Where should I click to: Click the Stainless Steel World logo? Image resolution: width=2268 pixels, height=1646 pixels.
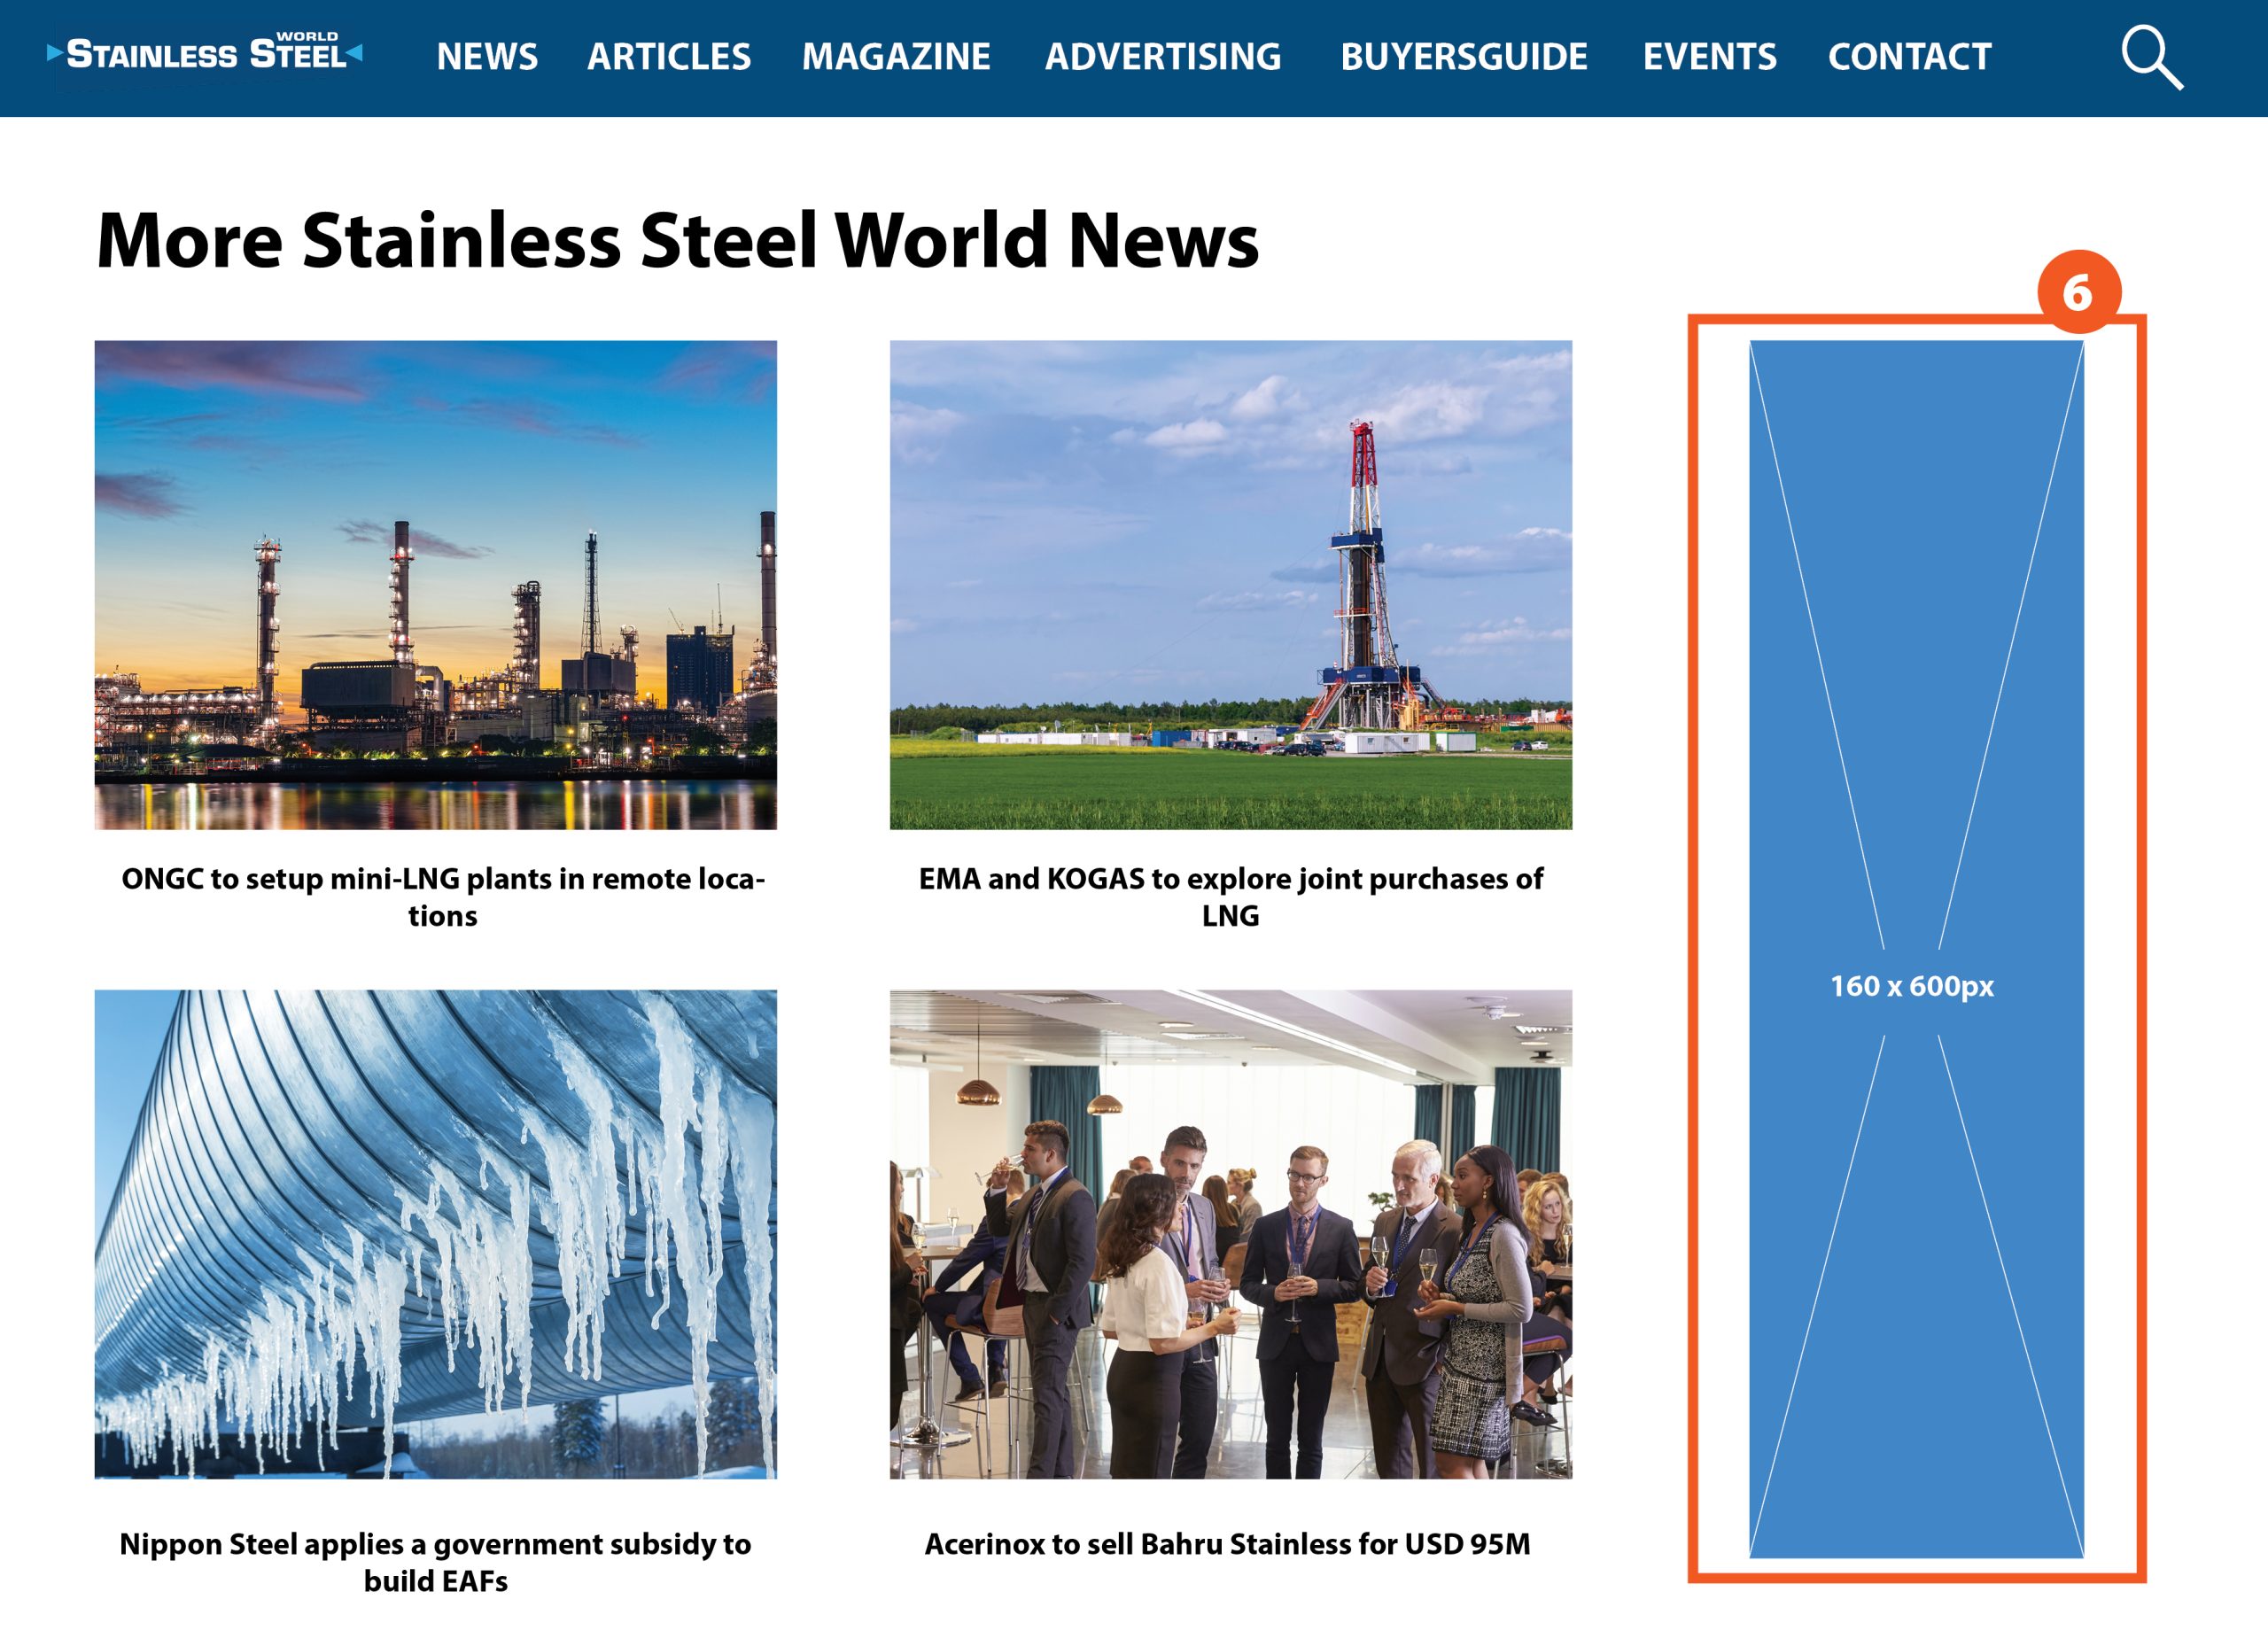click(x=205, y=53)
